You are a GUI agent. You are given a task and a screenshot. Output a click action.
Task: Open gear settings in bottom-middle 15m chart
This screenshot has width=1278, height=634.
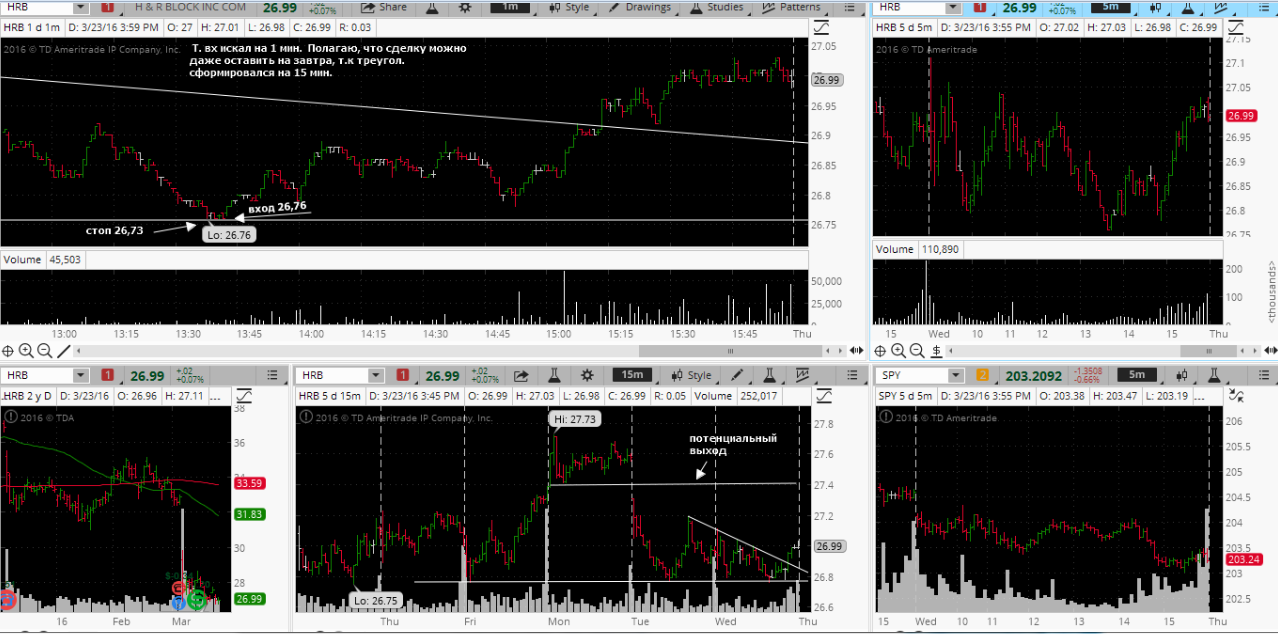[x=587, y=376]
